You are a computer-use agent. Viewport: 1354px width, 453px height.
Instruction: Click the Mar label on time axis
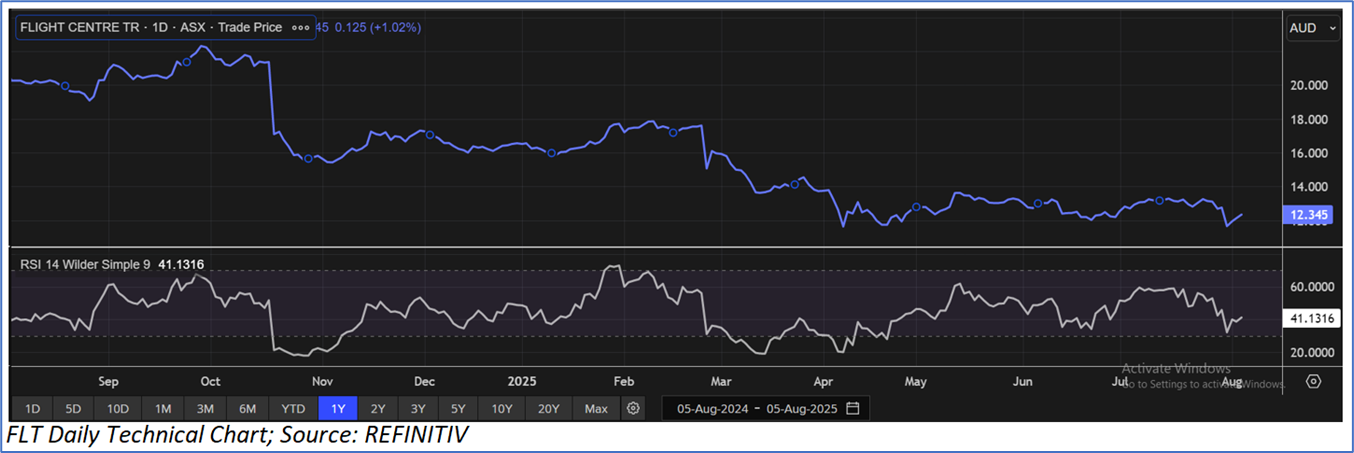(x=719, y=381)
